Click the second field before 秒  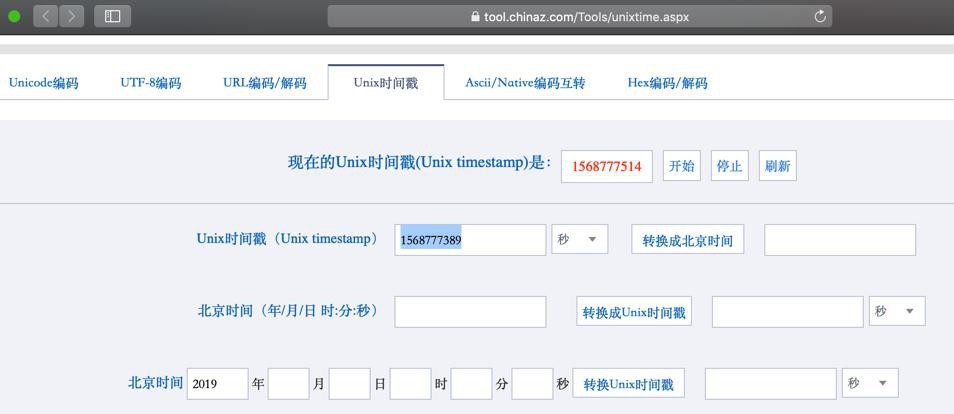point(532,384)
